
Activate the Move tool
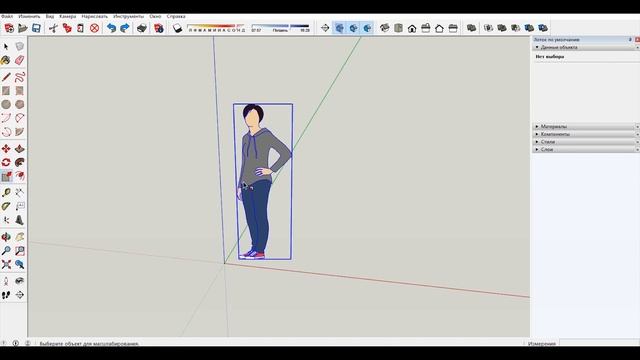point(6,149)
